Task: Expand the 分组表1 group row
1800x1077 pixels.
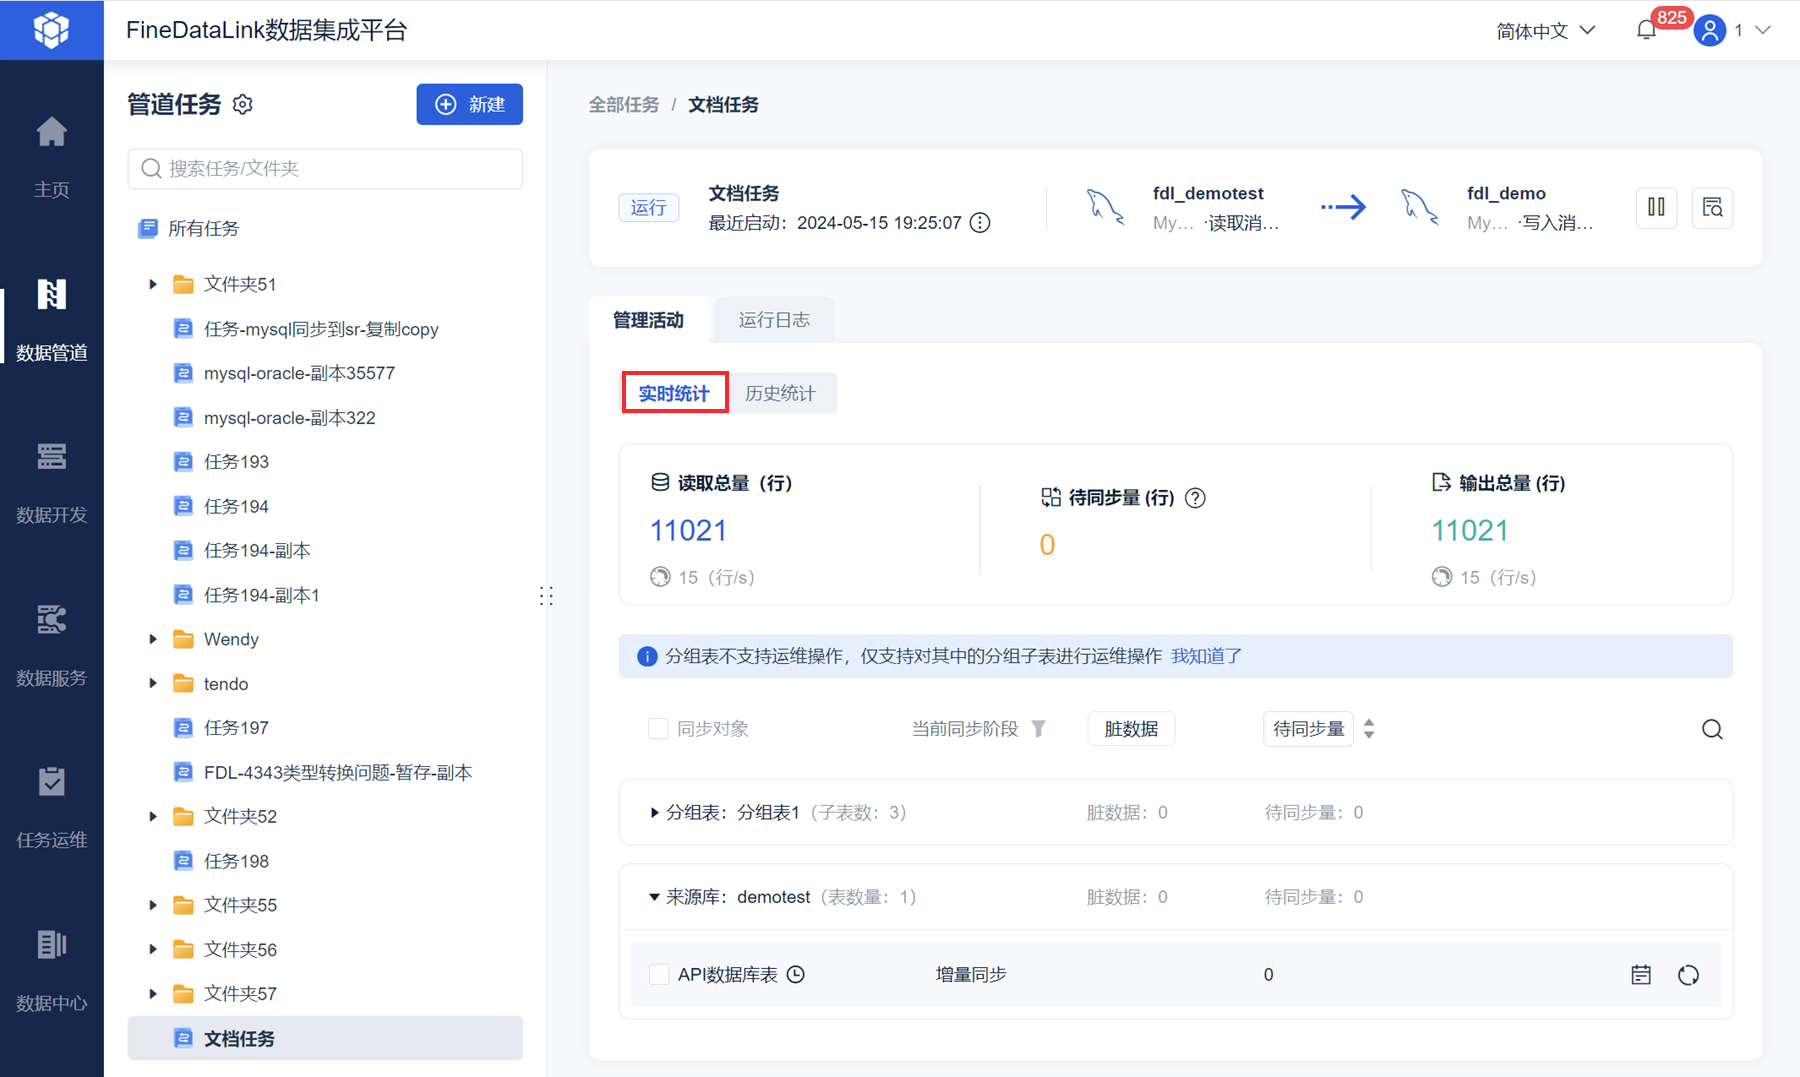Action: 654,813
